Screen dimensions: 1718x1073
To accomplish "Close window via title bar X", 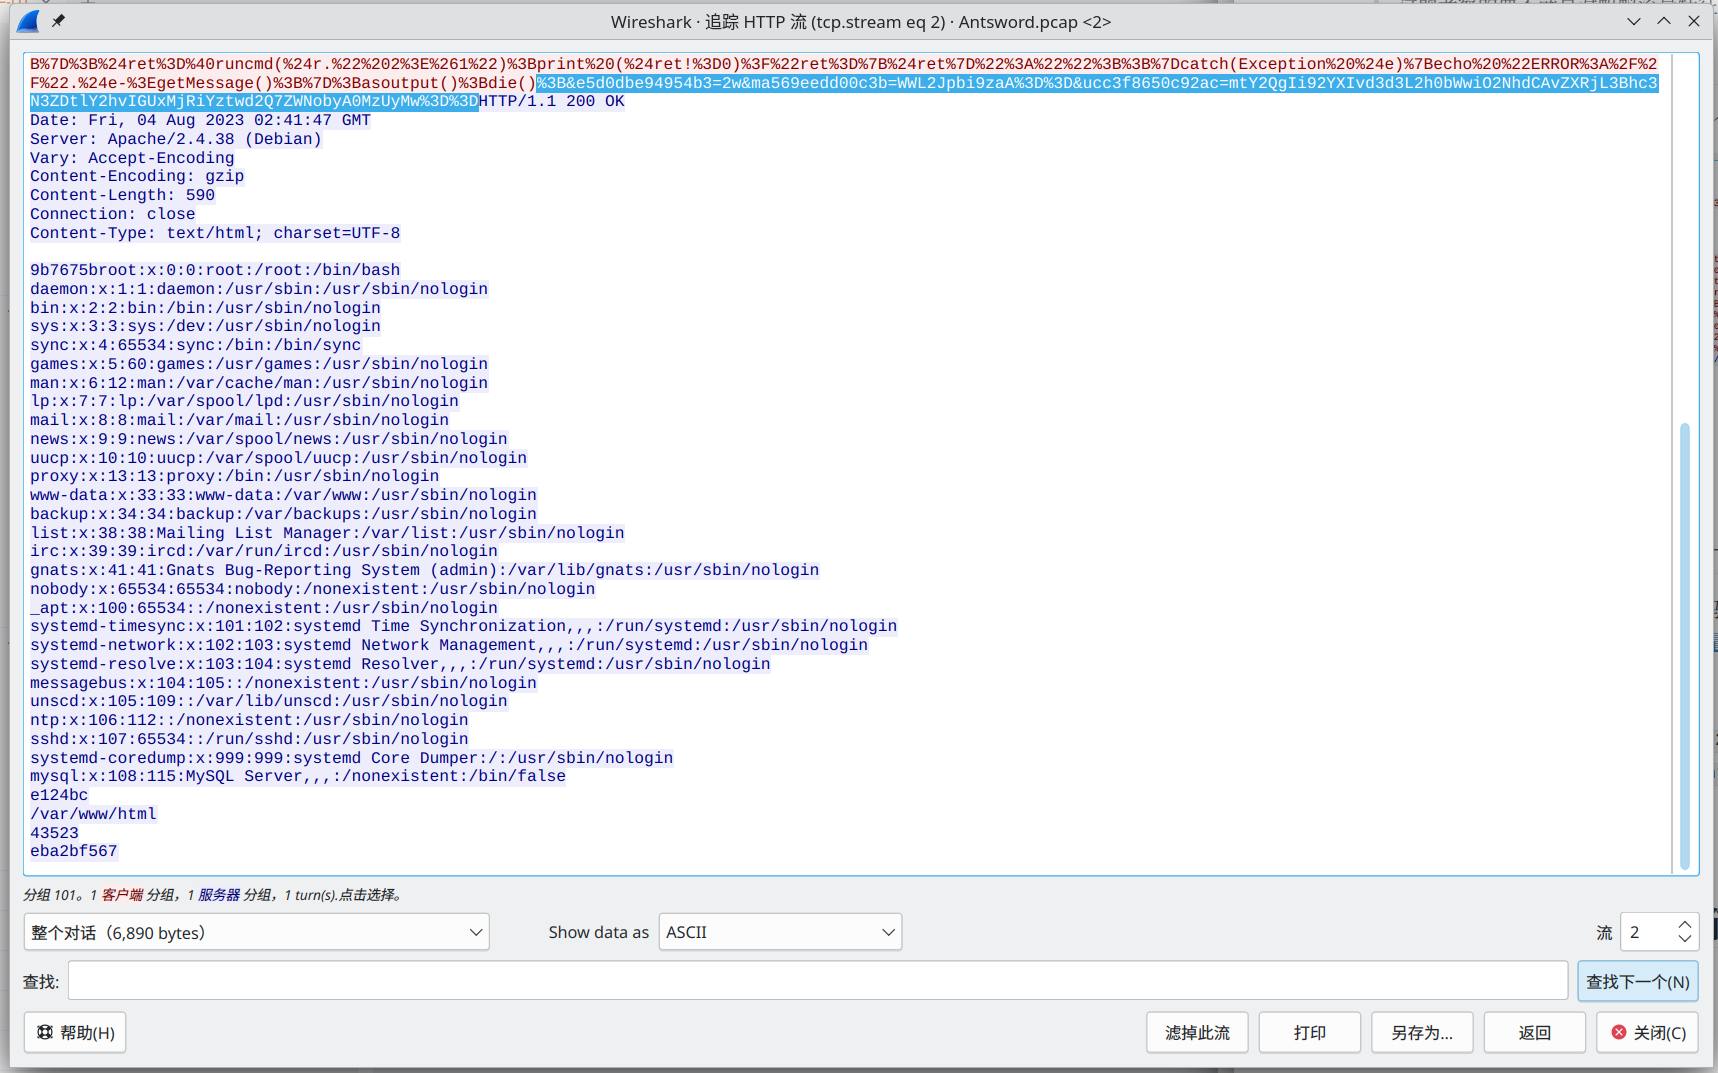I will point(1694,21).
